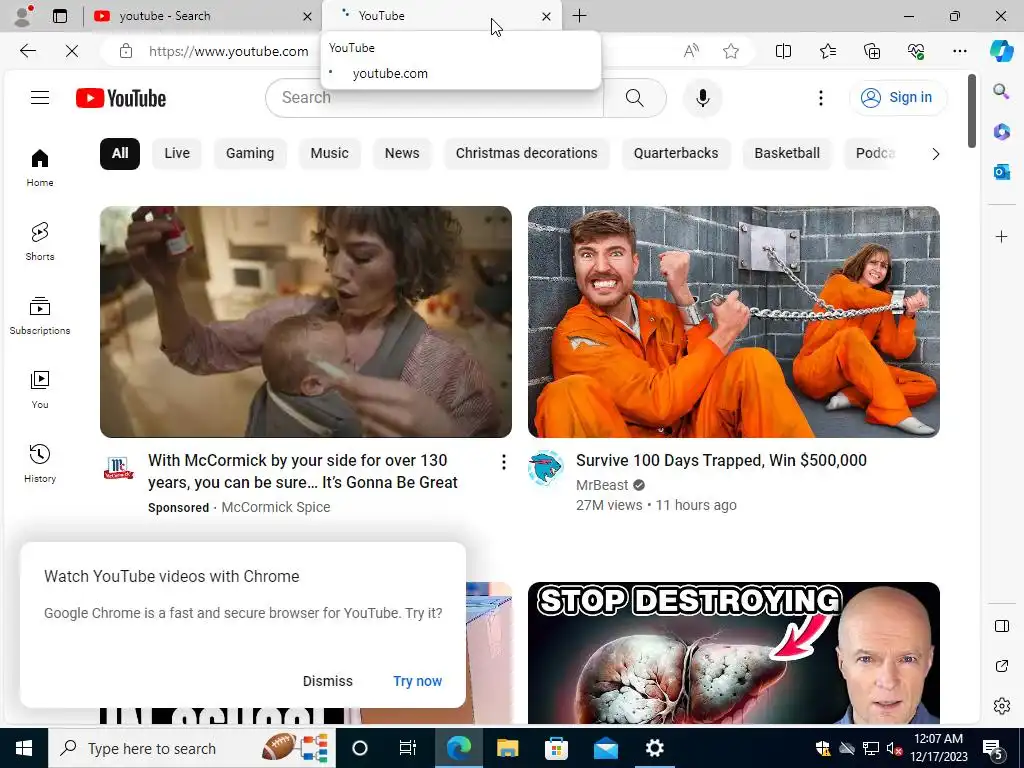Open Edge sidebar search icon
Image resolution: width=1024 pixels, height=768 pixels.
[1001, 91]
